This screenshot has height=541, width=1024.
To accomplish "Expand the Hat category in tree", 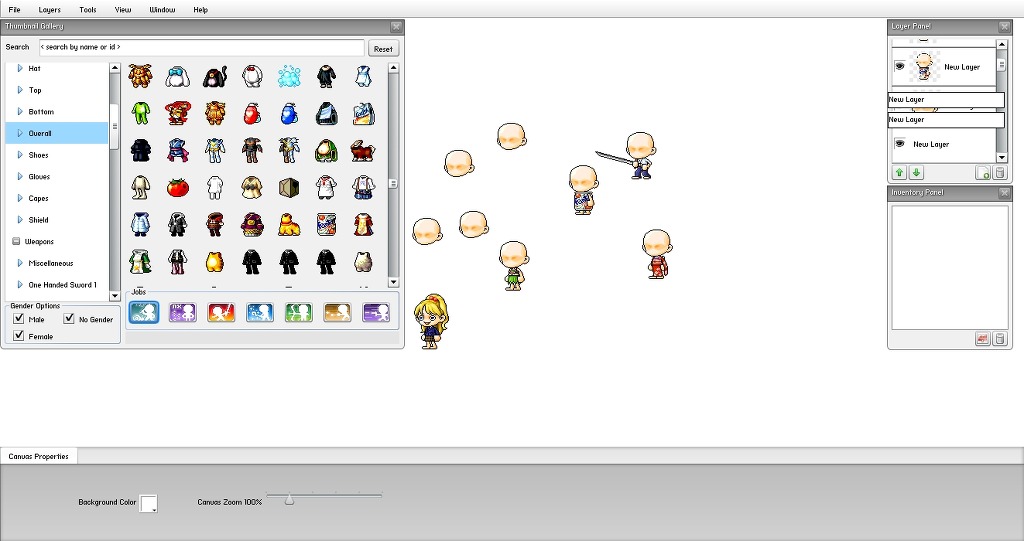I will [x=20, y=69].
